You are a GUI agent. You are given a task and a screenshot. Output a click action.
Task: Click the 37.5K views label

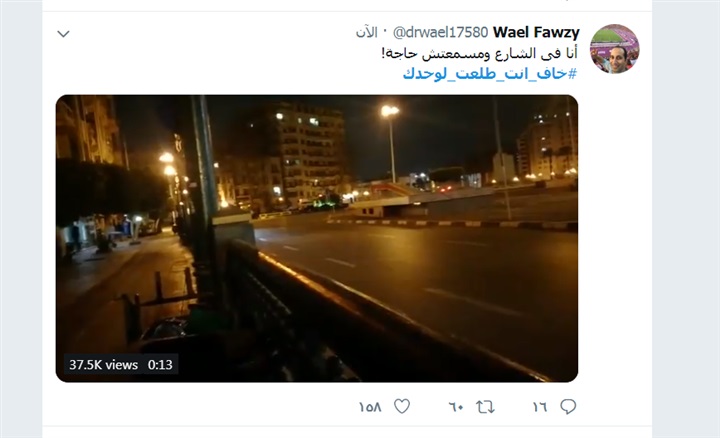[x=103, y=365]
